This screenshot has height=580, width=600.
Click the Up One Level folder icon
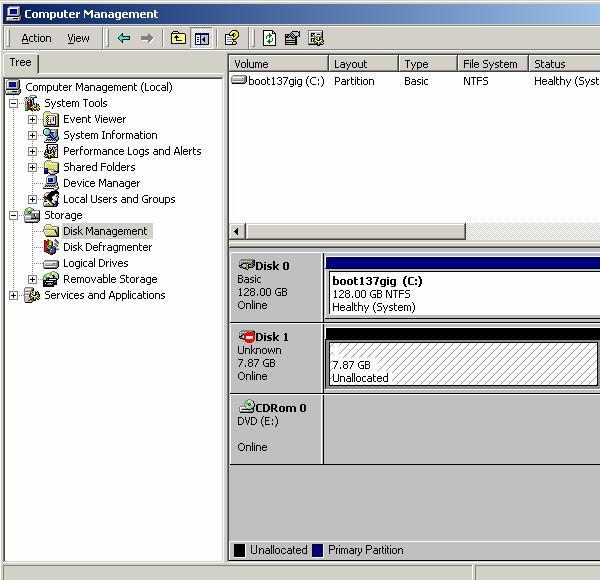(178, 38)
